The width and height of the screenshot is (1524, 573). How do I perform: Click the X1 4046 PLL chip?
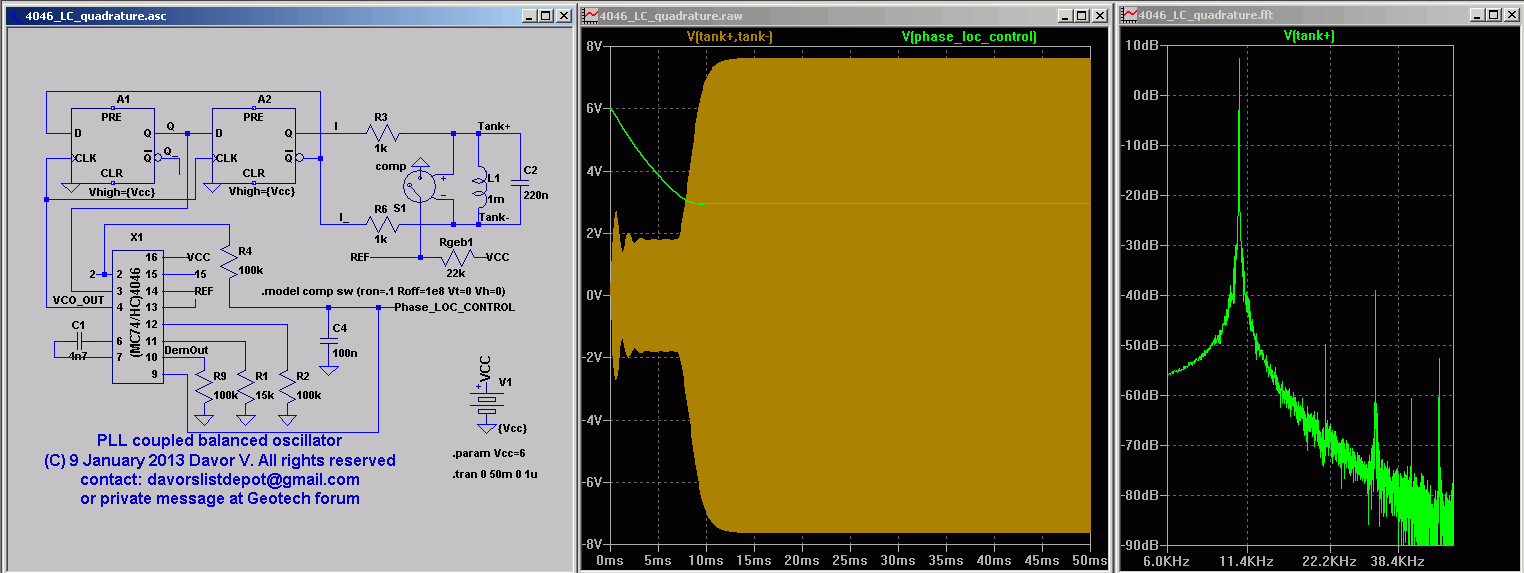[x=137, y=316]
